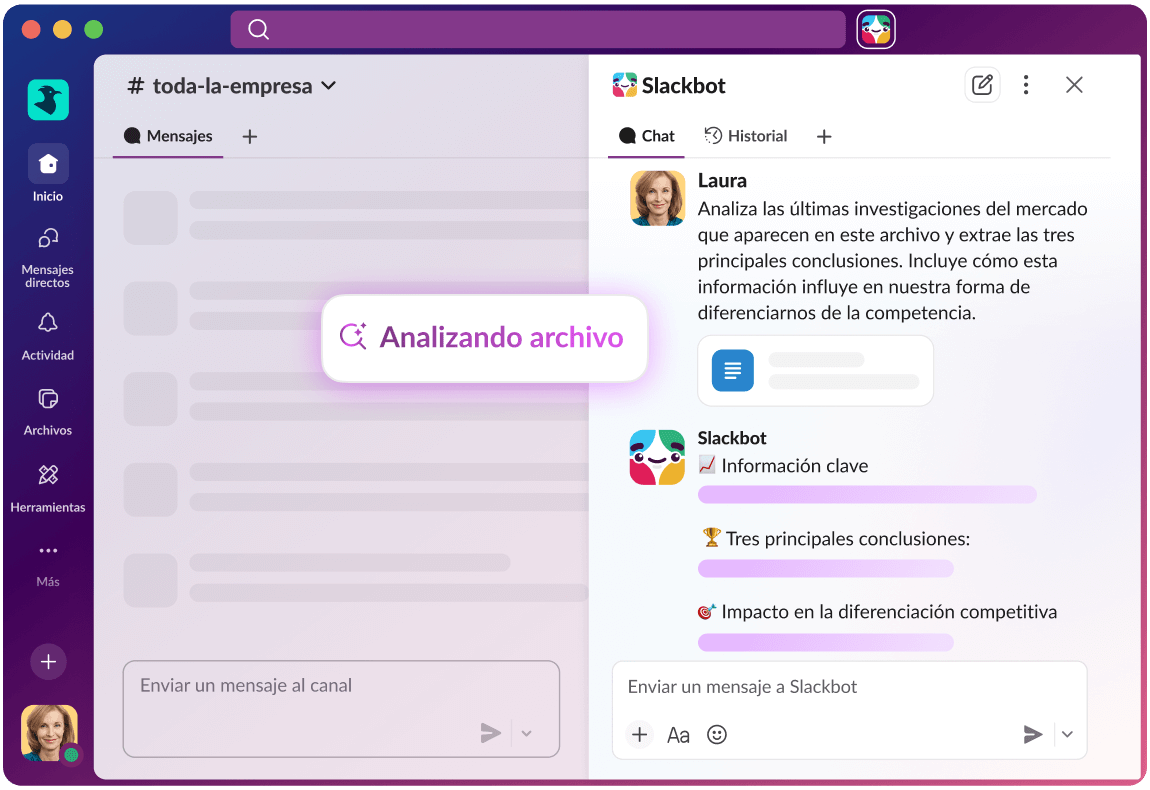Click the top search bar field
Screen dimensions: 1150x790
pos(538,29)
